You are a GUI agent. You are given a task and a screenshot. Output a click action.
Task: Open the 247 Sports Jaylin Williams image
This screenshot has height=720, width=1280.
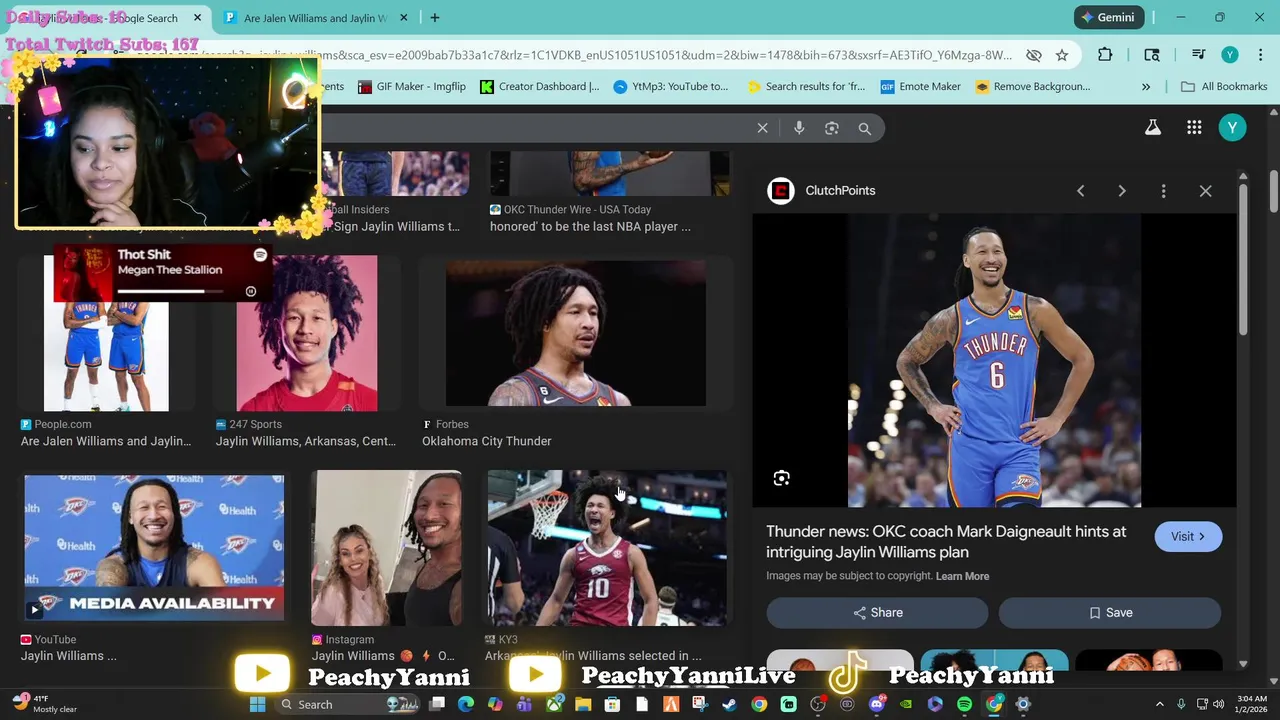coord(306,333)
